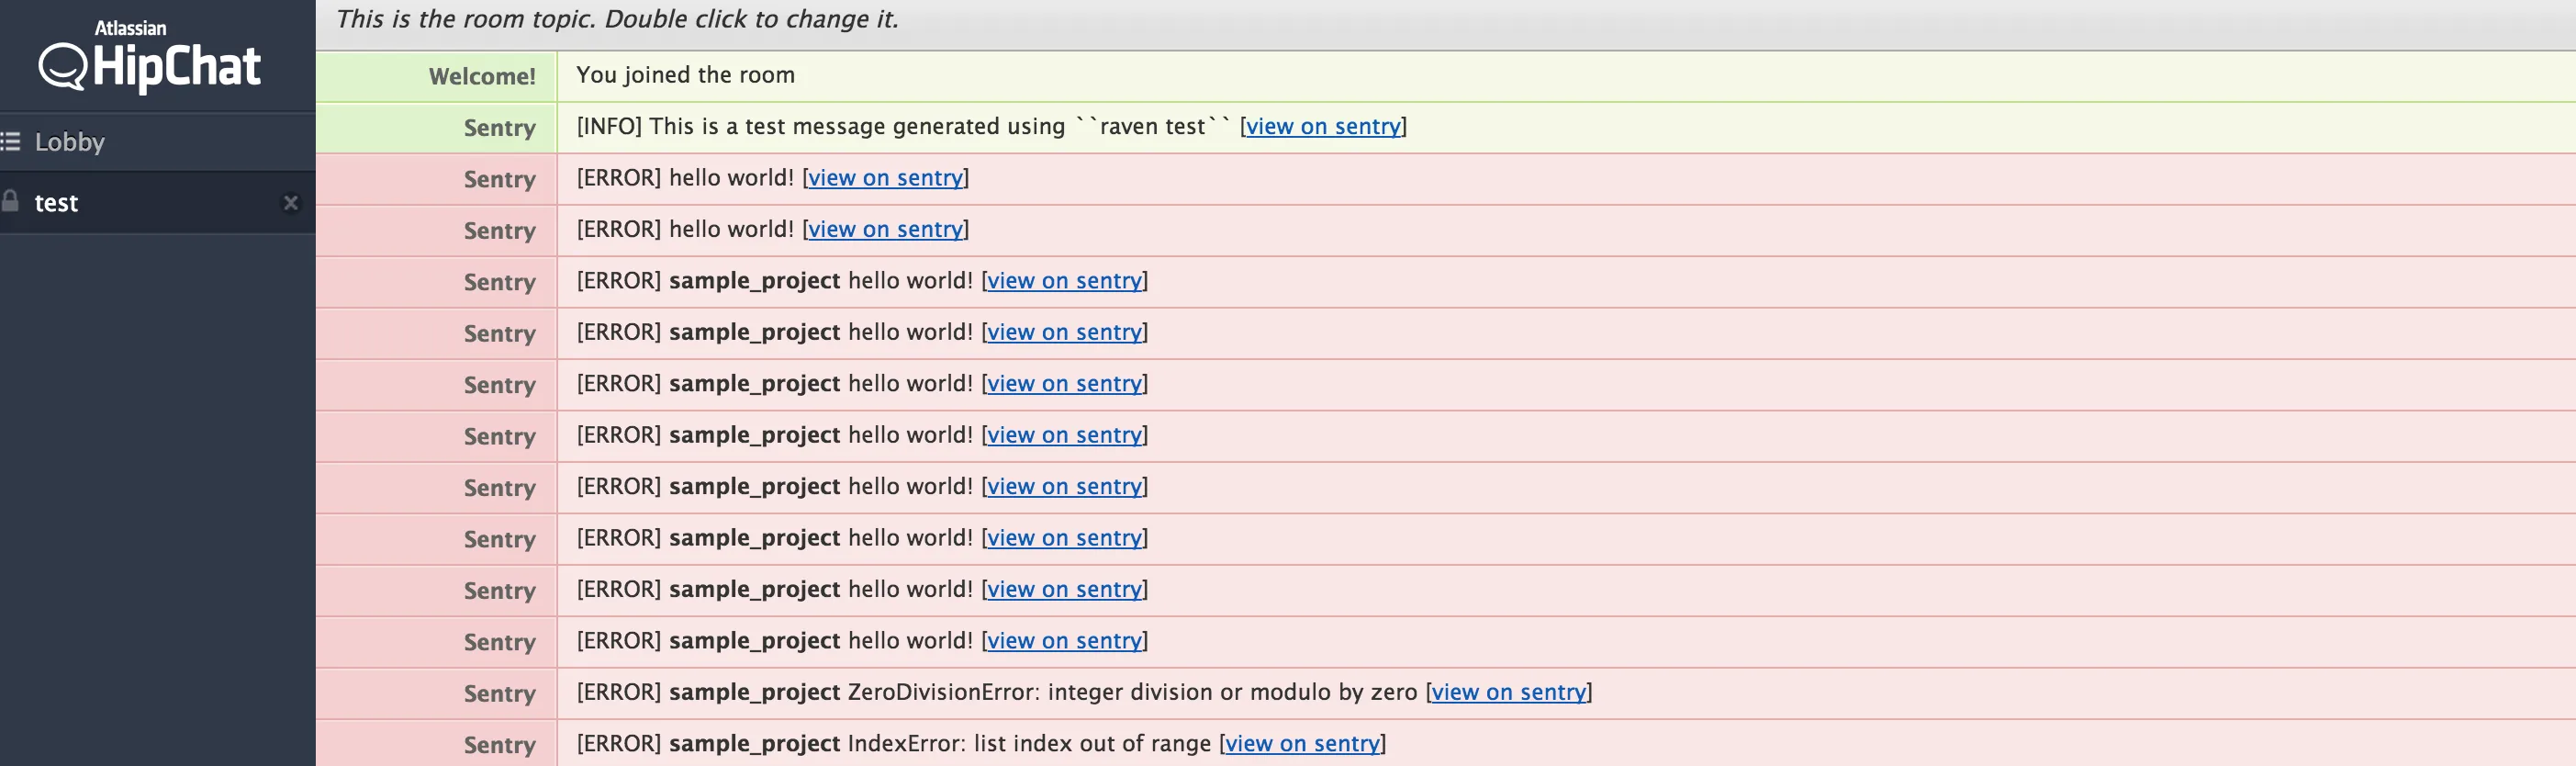Screen dimensions: 2576x766
Task: Click sample_project in the IndexError message
Action: click(754, 744)
